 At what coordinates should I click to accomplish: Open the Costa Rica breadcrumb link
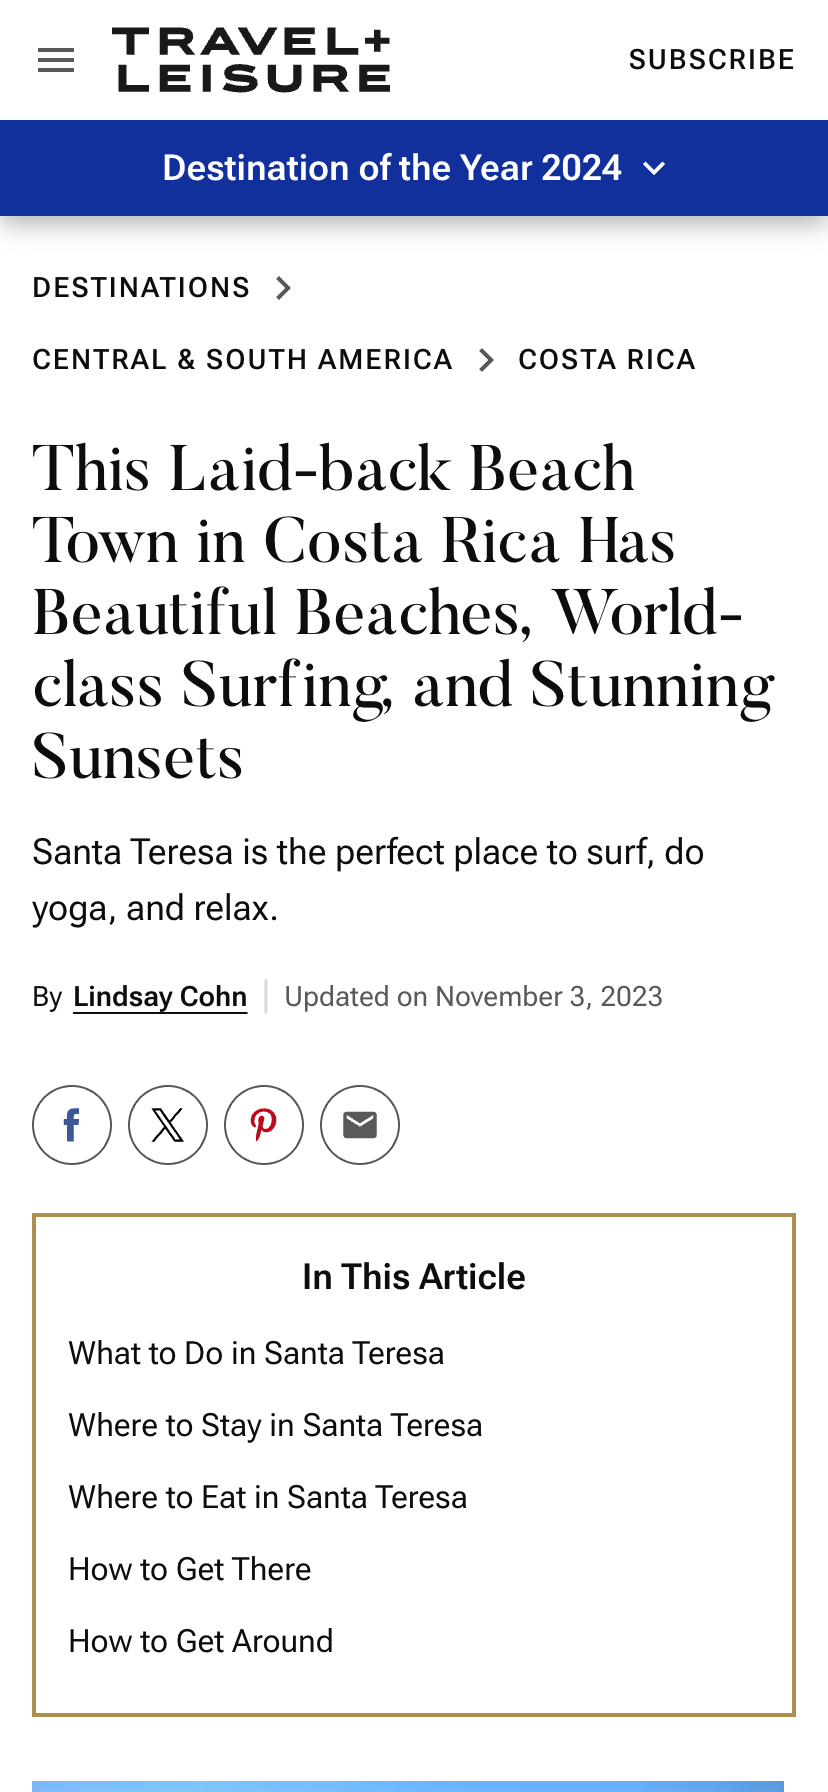coord(606,360)
